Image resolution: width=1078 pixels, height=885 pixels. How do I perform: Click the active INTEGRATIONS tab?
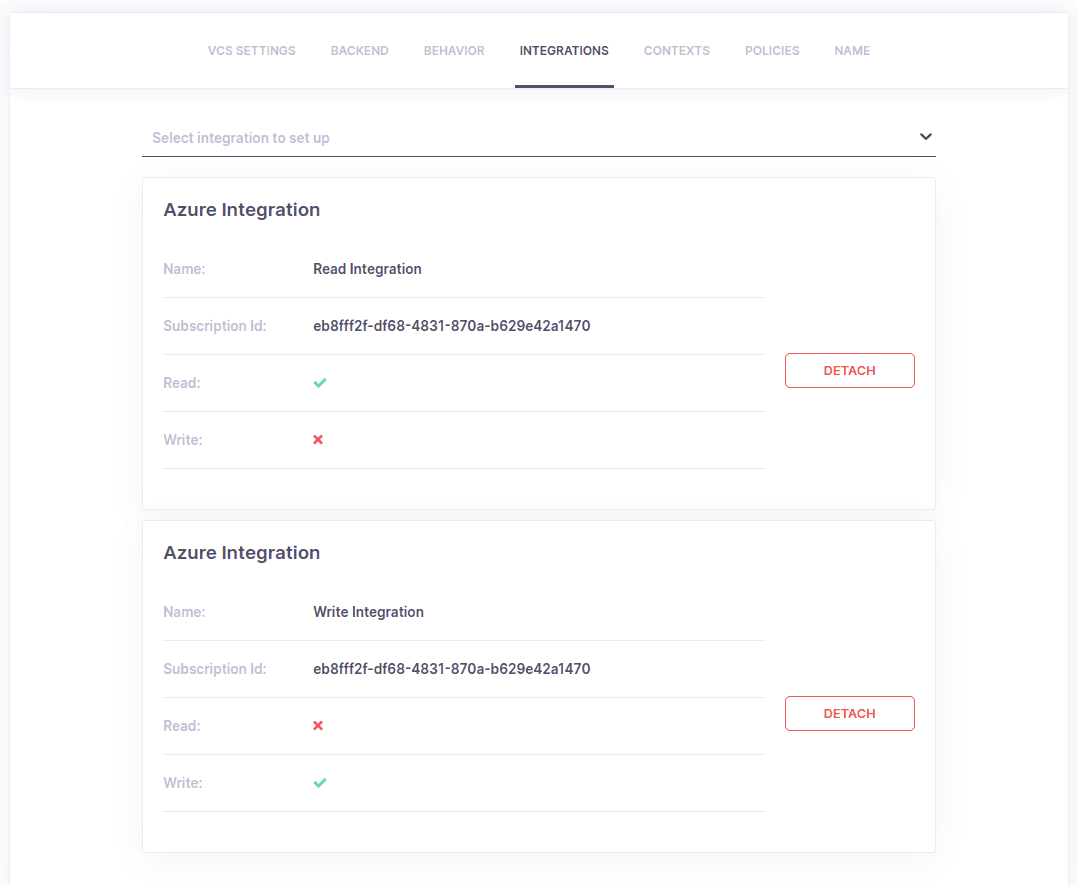click(x=564, y=50)
